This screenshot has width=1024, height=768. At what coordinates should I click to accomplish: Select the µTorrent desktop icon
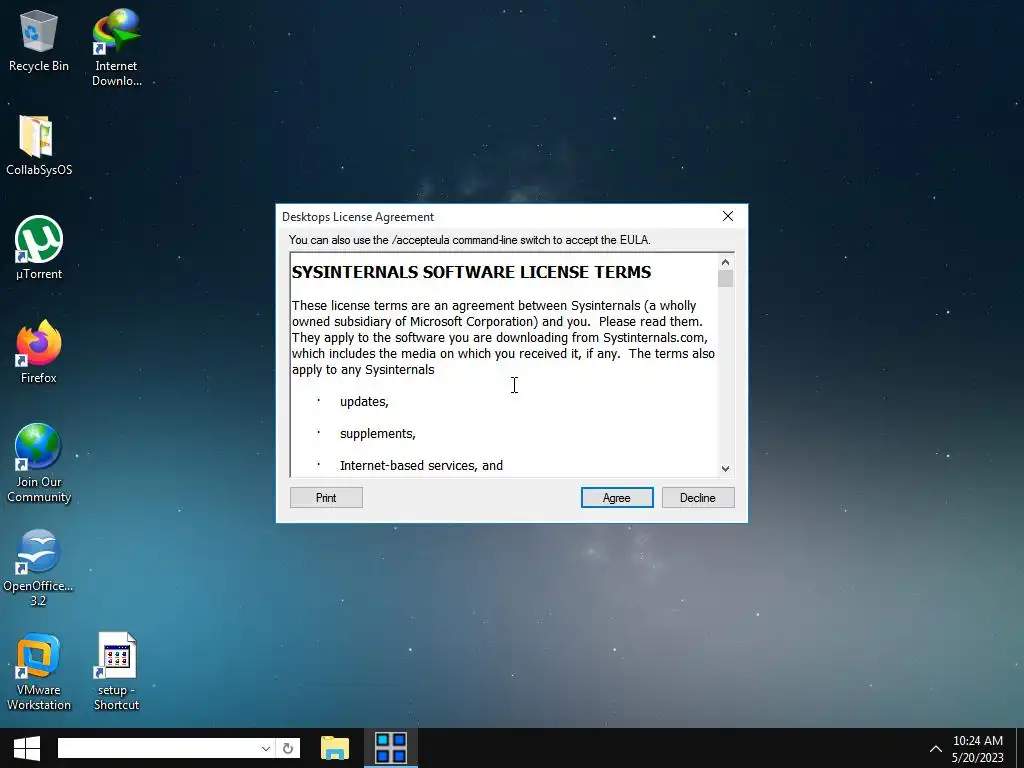pos(39,248)
